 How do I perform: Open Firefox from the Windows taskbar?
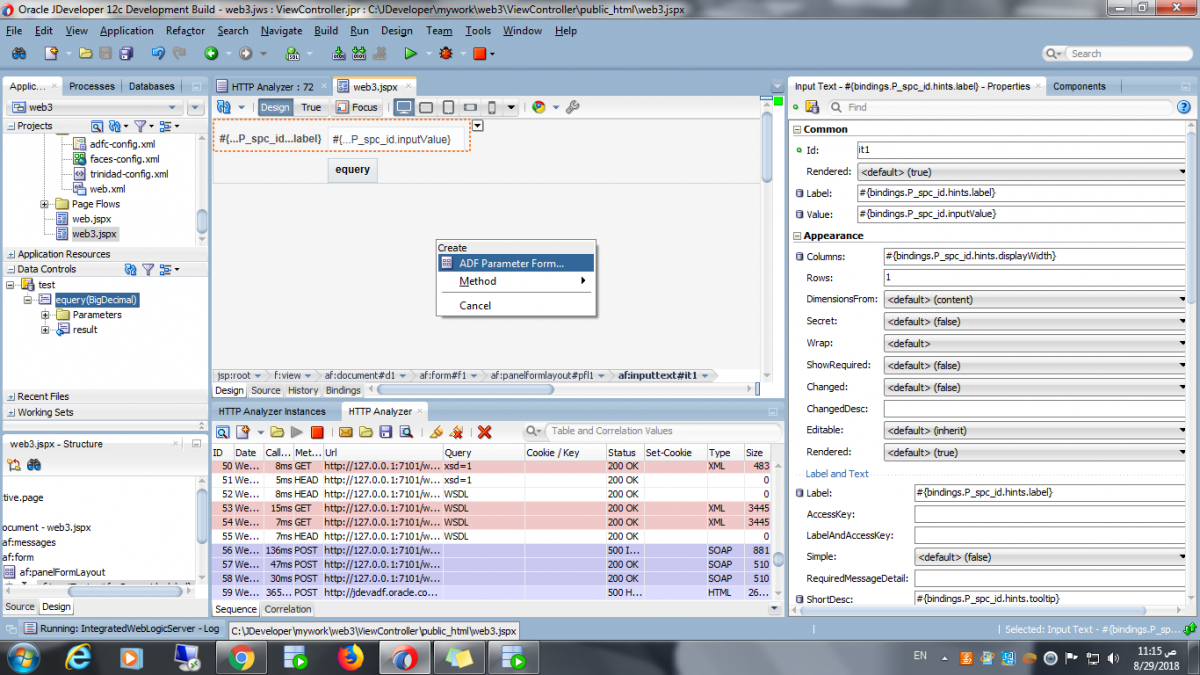coord(350,657)
